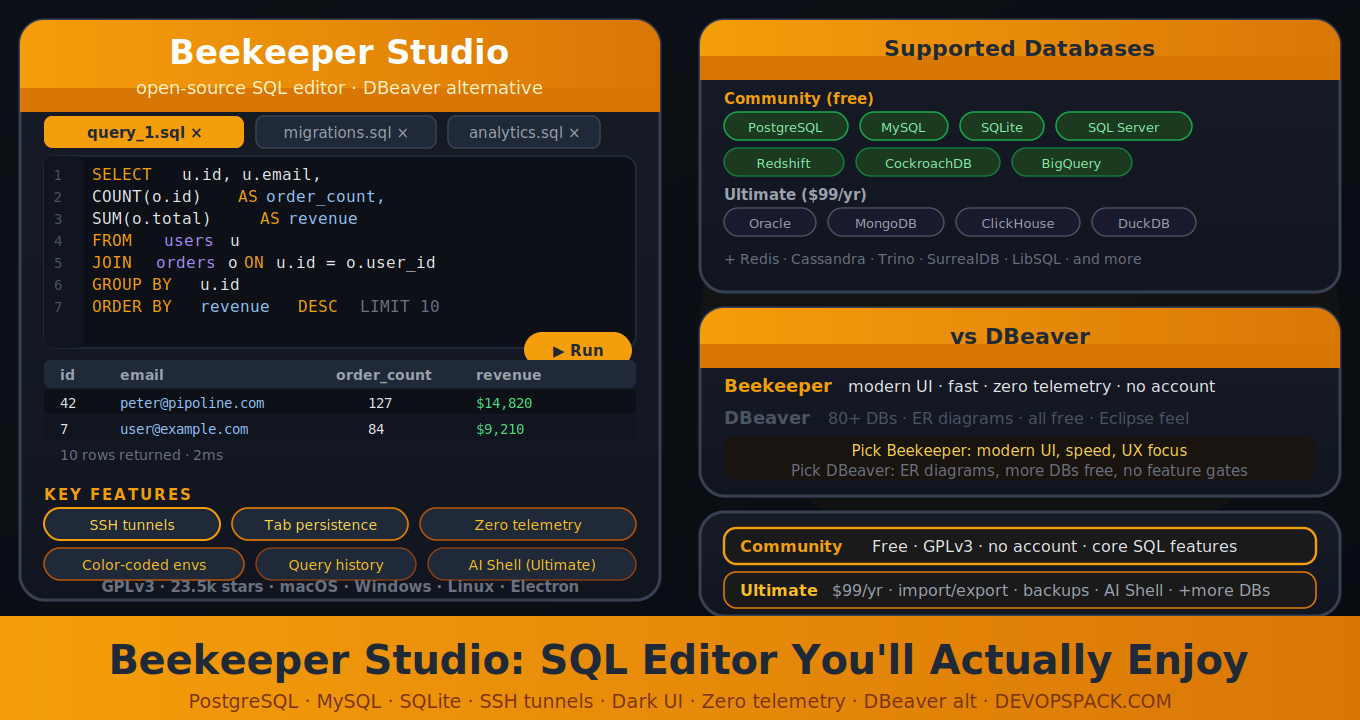
Task: Select the $14,820 revenue cell
Action: (x=504, y=403)
